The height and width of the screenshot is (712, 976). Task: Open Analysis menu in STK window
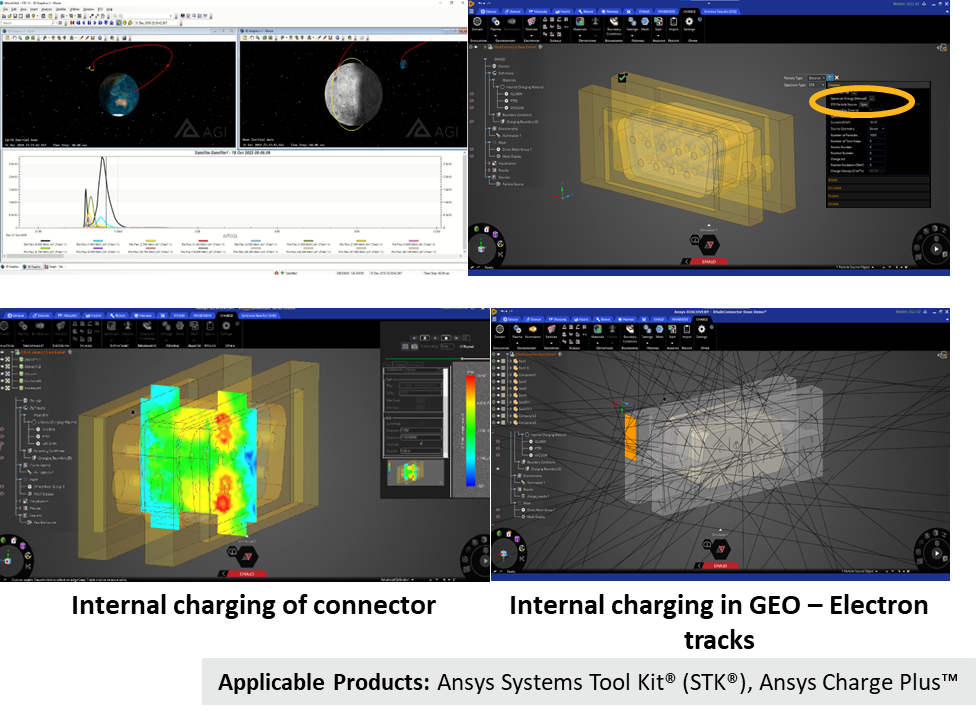[47, 9]
